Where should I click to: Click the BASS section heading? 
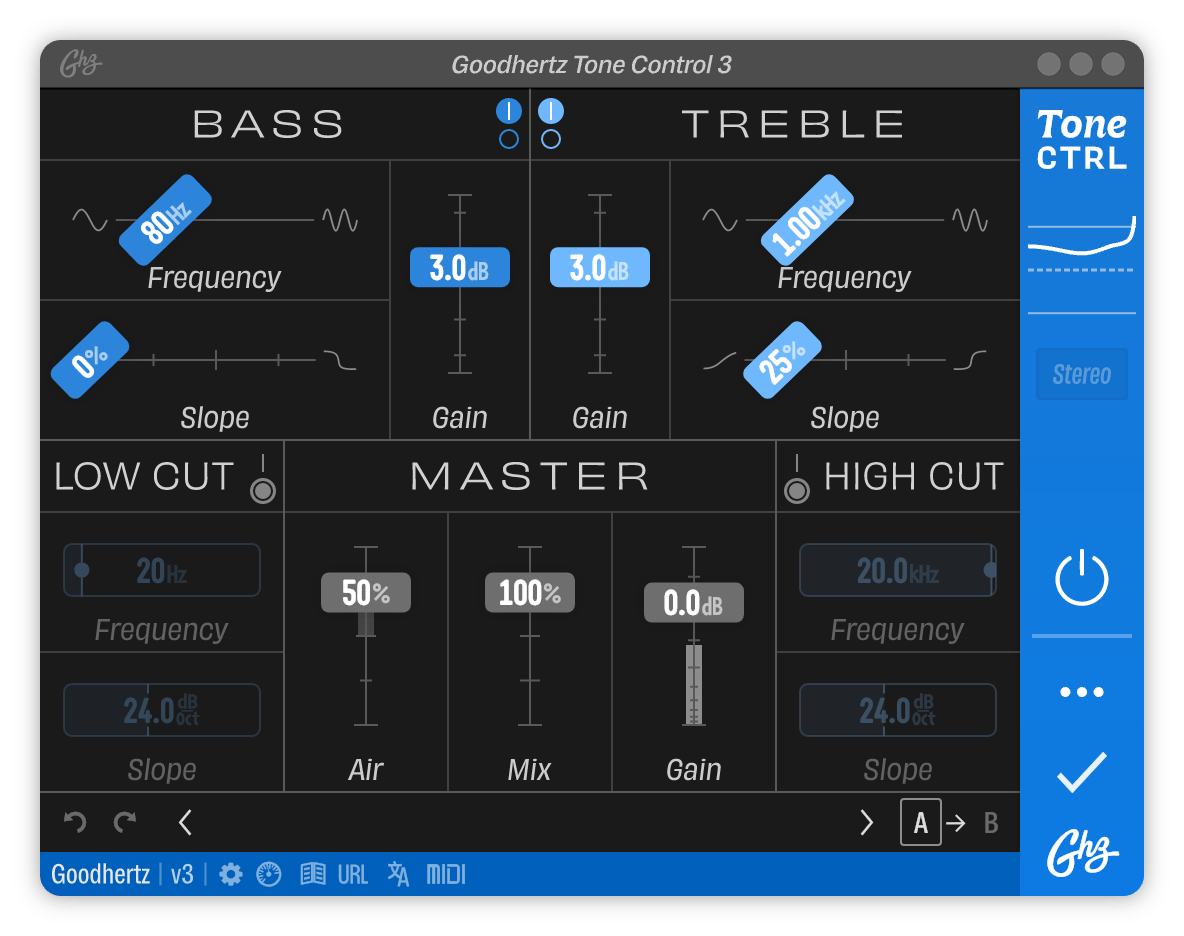coord(269,125)
